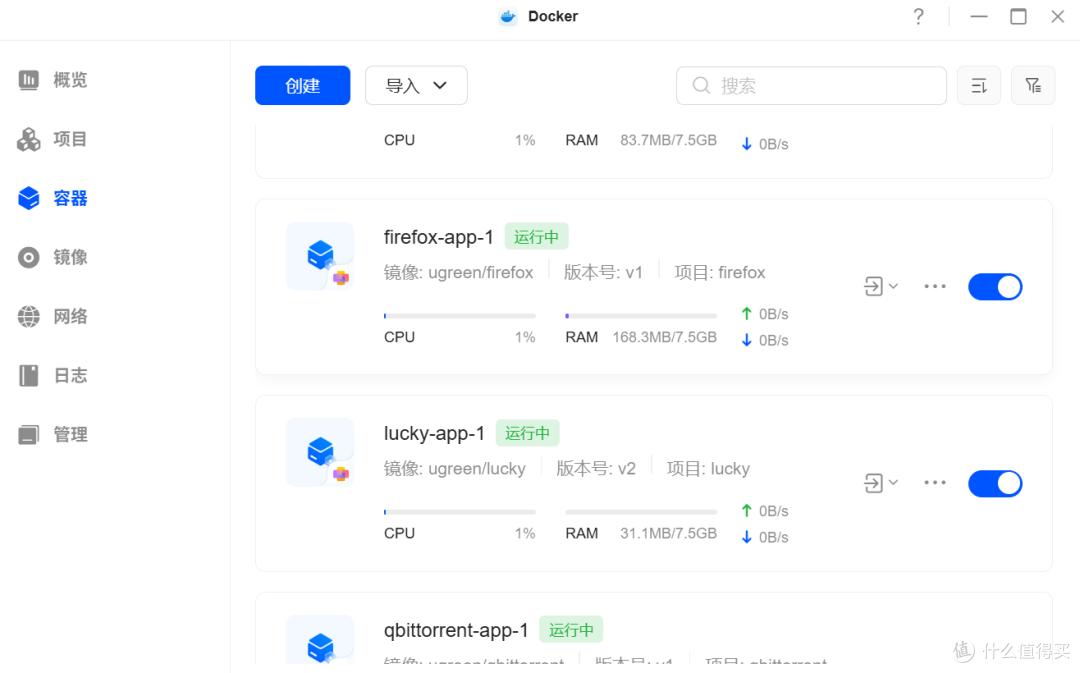Switch to the 网络 network section
This screenshot has height=673, width=1080.
[x=53, y=317]
